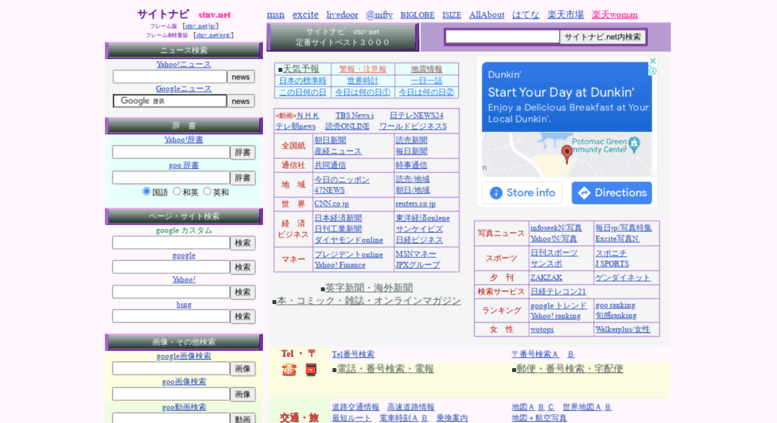Open the google トレンド link

(558, 306)
